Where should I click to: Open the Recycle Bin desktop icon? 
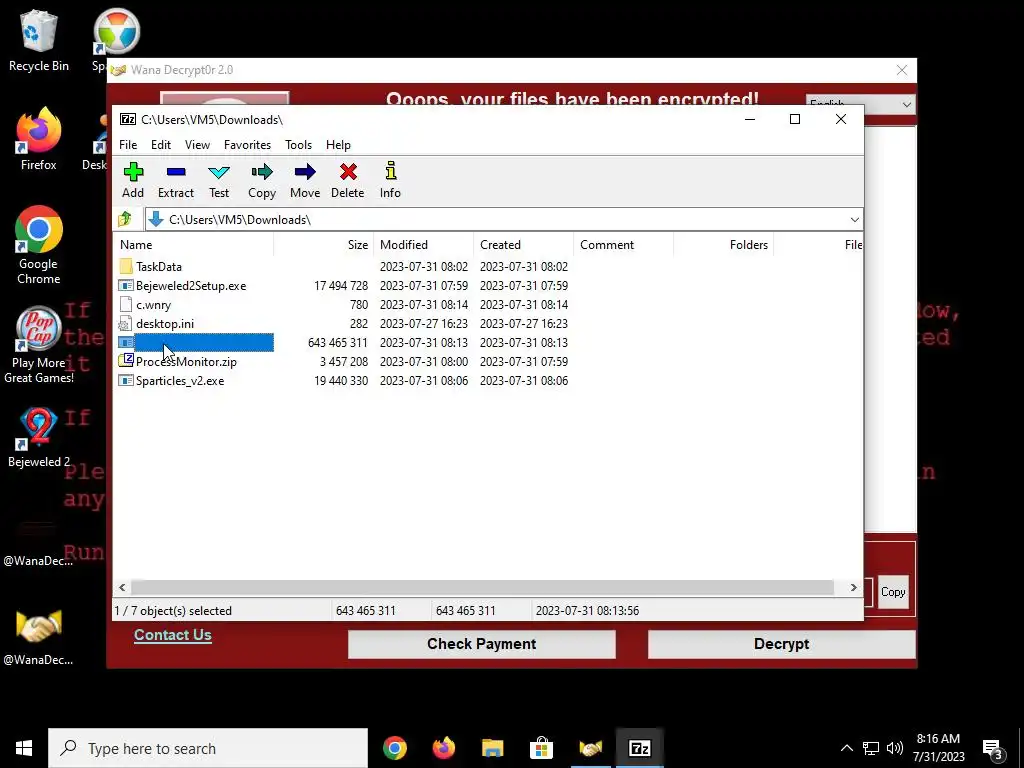[x=39, y=40]
